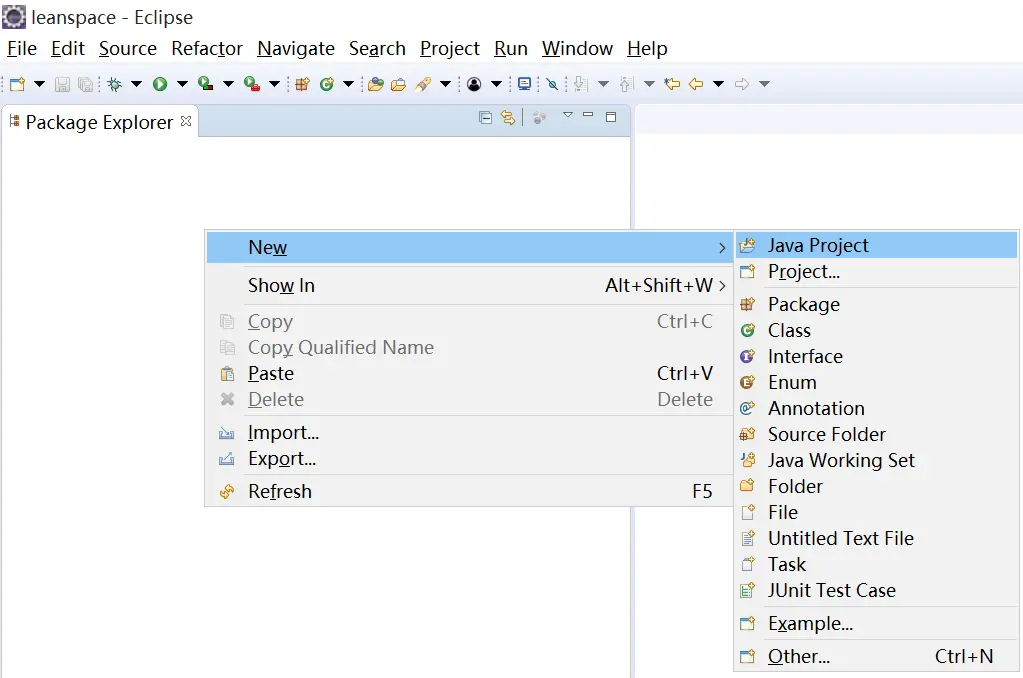
Task: Select Class in the New submenu
Action: pyautogui.click(x=876, y=330)
